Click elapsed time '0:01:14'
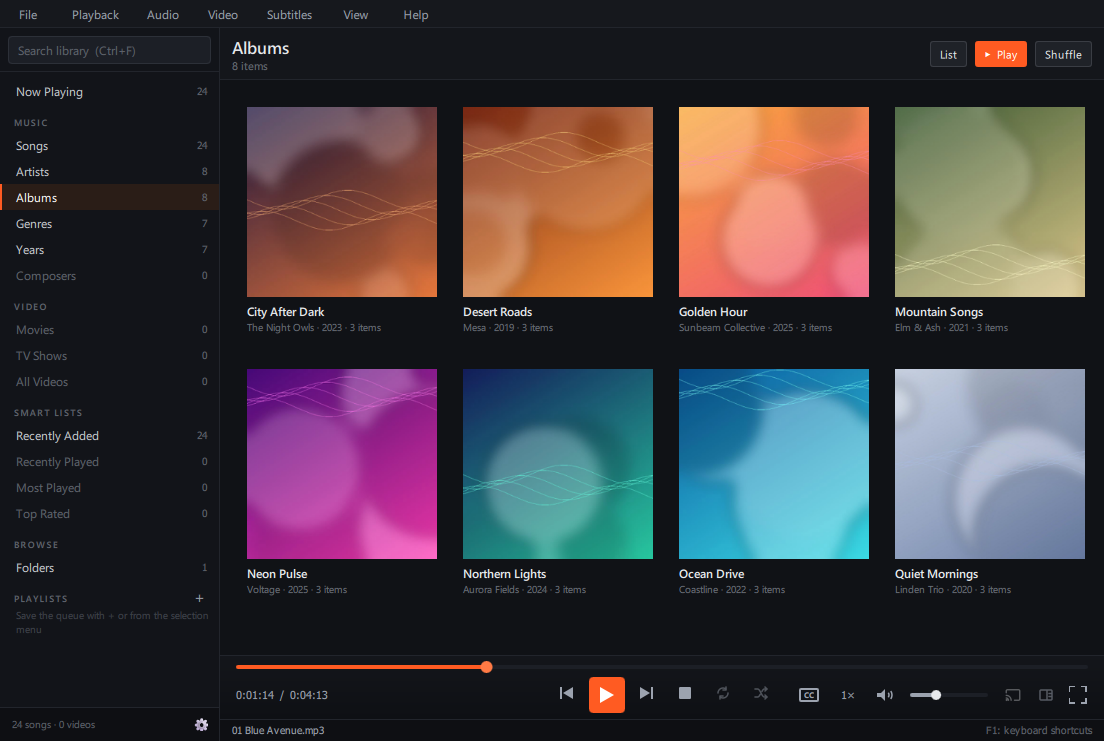1104x741 pixels. click(x=255, y=695)
